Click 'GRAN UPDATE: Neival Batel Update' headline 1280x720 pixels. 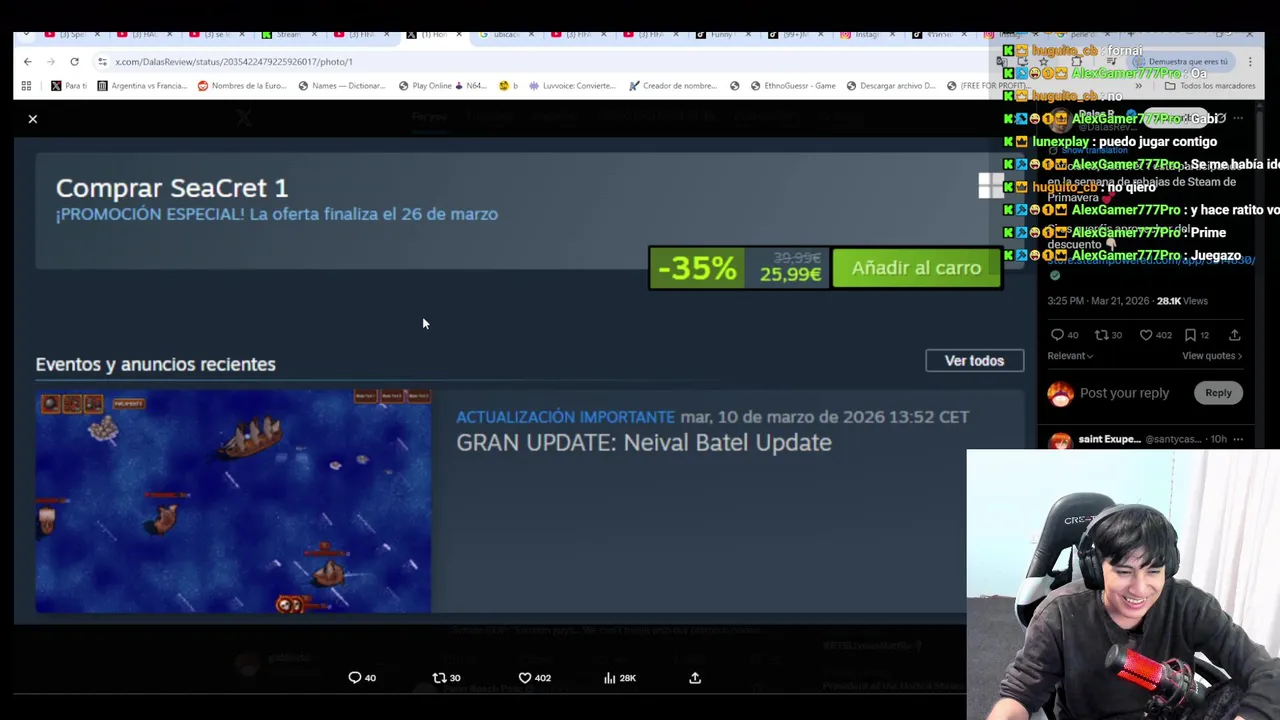[x=644, y=442]
